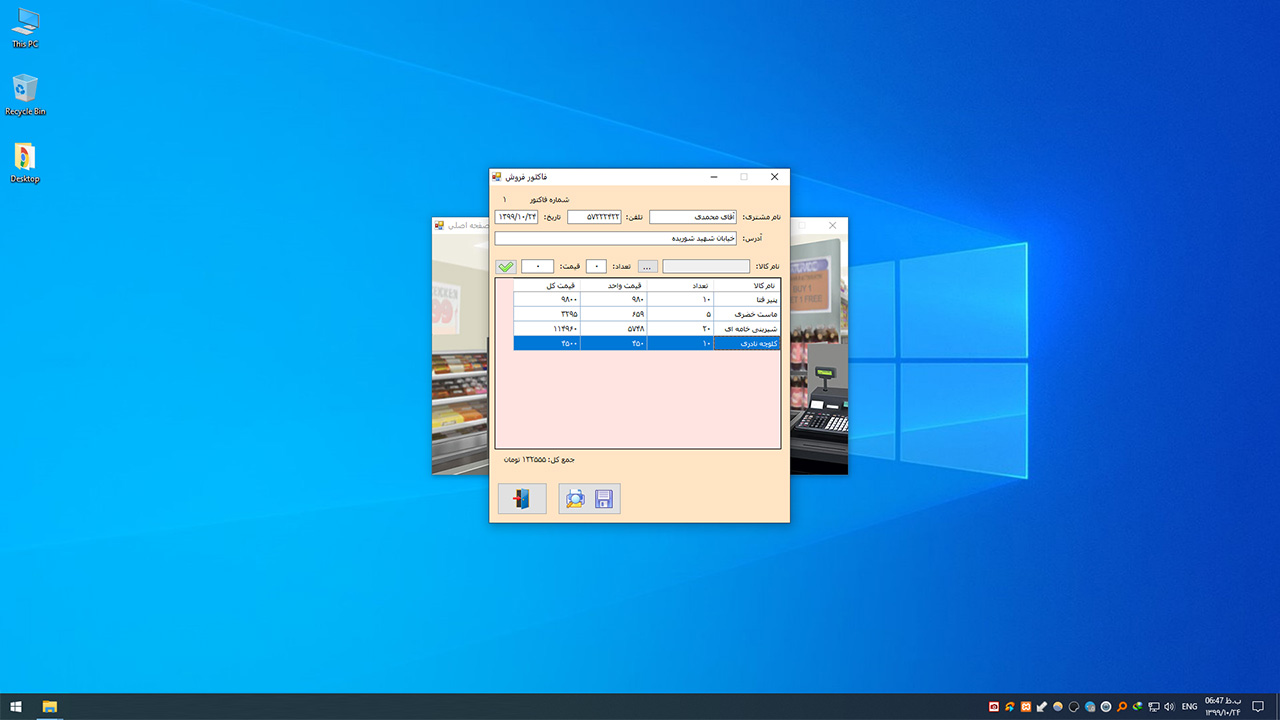Close the صفحه اصلی background window
The height and width of the screenshot is (720, 1280).
click(832, 226)
